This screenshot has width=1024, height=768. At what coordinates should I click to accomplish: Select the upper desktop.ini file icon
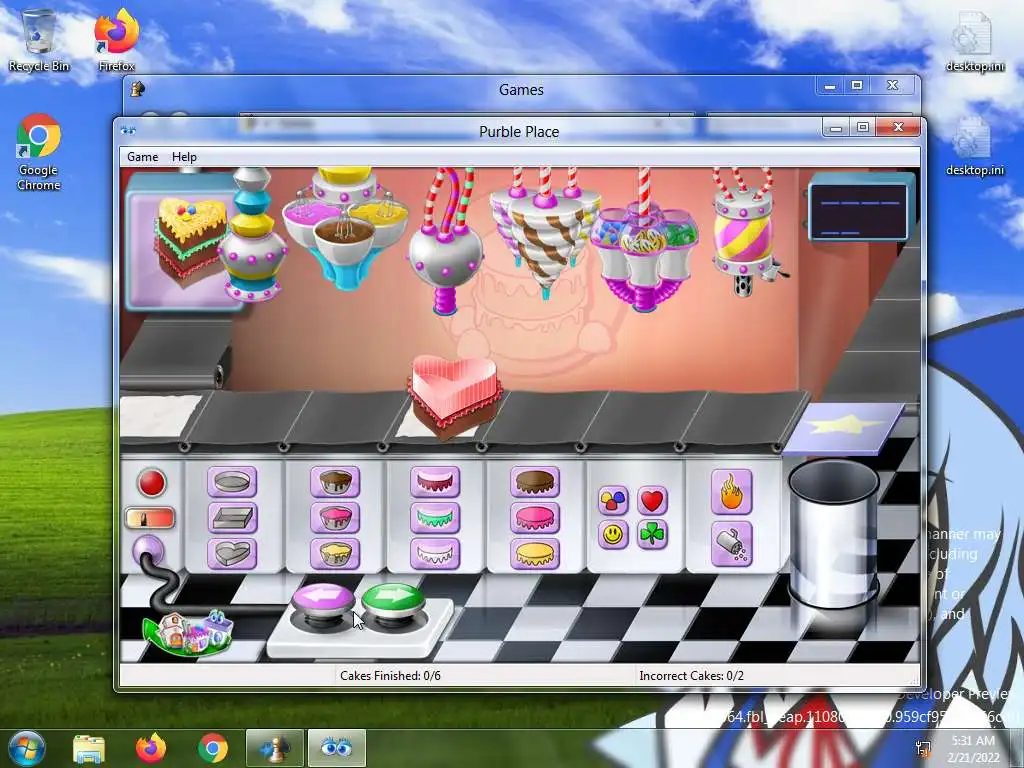[x=975, y=42]
